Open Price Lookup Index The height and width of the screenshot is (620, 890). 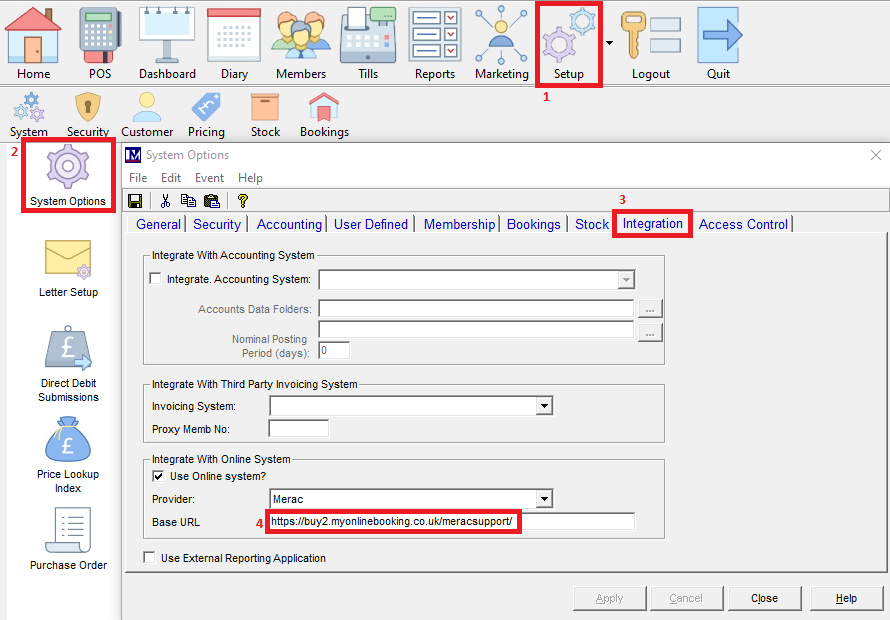pyautogui.click(x=68, y=455)
